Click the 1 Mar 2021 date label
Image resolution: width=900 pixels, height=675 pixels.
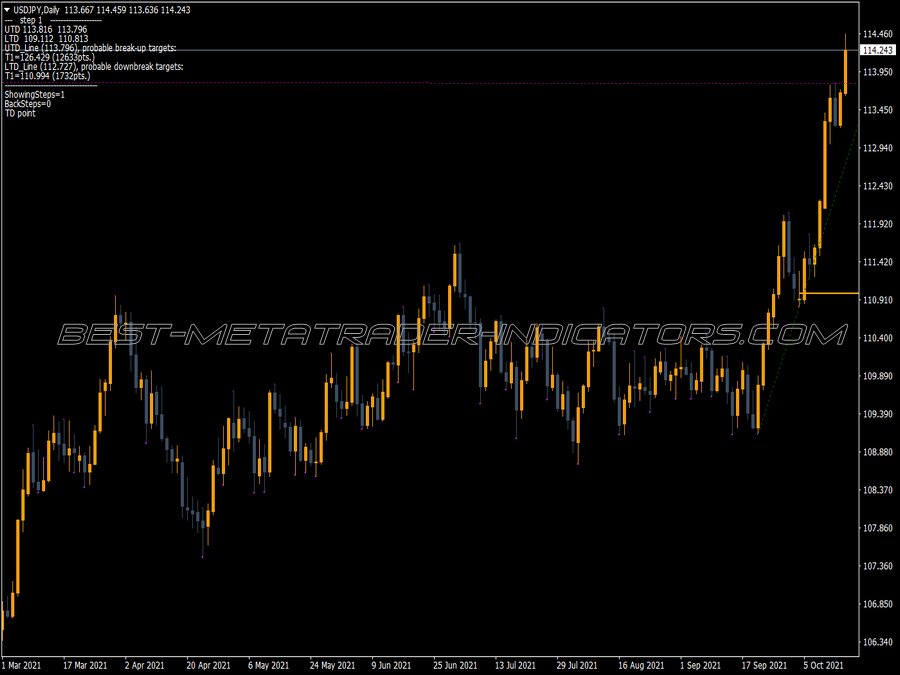(x=22, y=665)
